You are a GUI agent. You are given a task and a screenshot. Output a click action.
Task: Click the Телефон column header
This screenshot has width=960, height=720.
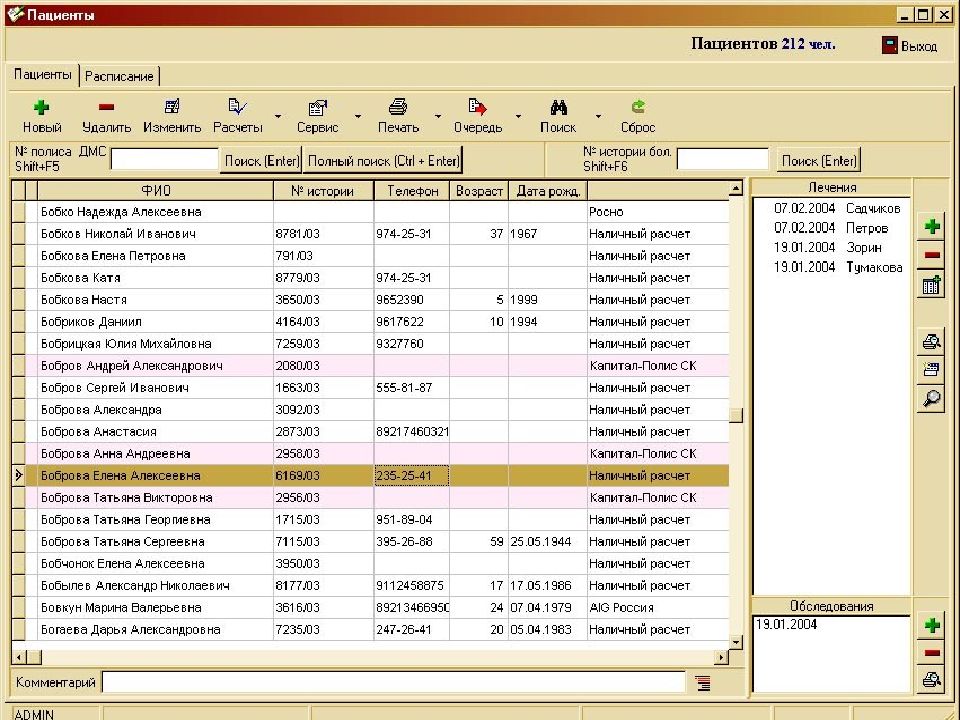tap(412, 191)
